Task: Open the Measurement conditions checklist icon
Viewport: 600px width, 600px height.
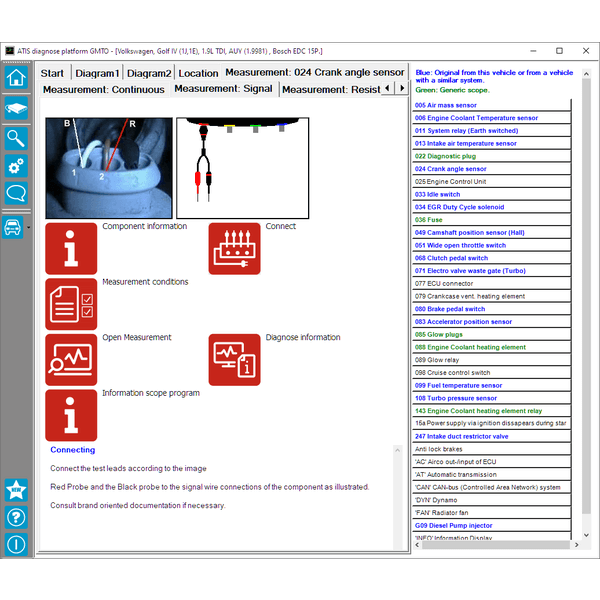Action: click(71, 304)
